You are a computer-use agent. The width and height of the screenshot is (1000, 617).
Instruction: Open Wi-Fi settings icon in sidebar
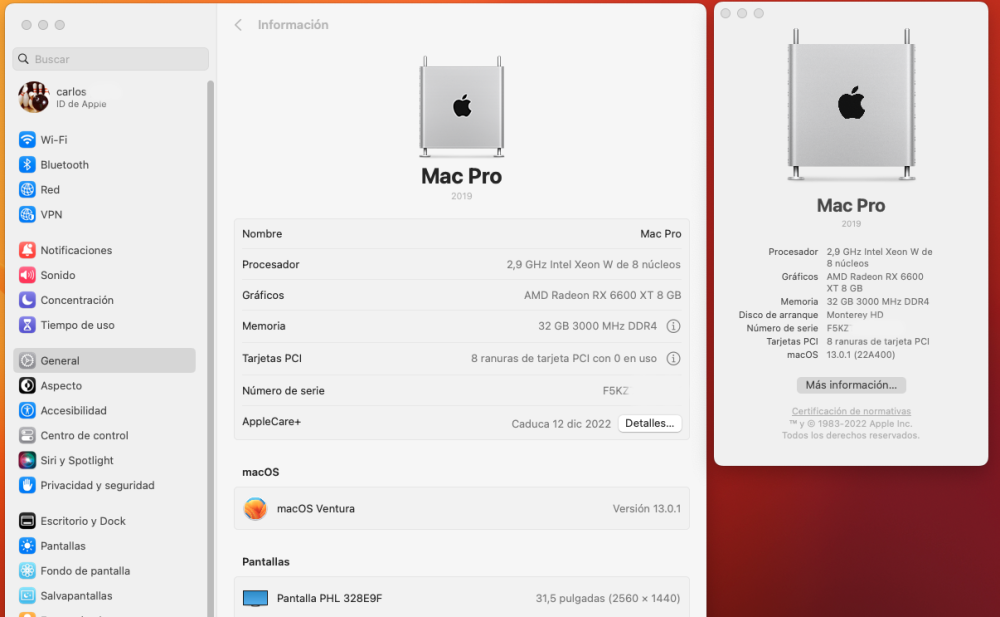click(x=27, y=139)
